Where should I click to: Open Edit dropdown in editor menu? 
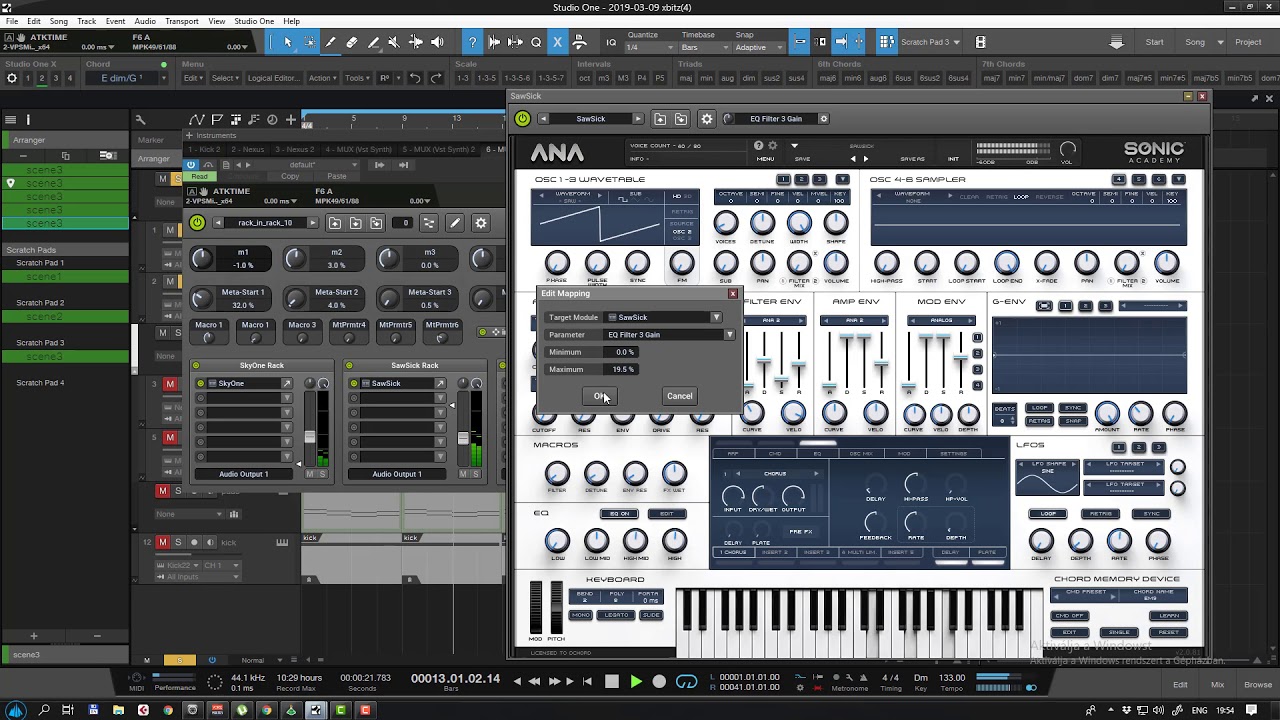[x=193, y=78]
